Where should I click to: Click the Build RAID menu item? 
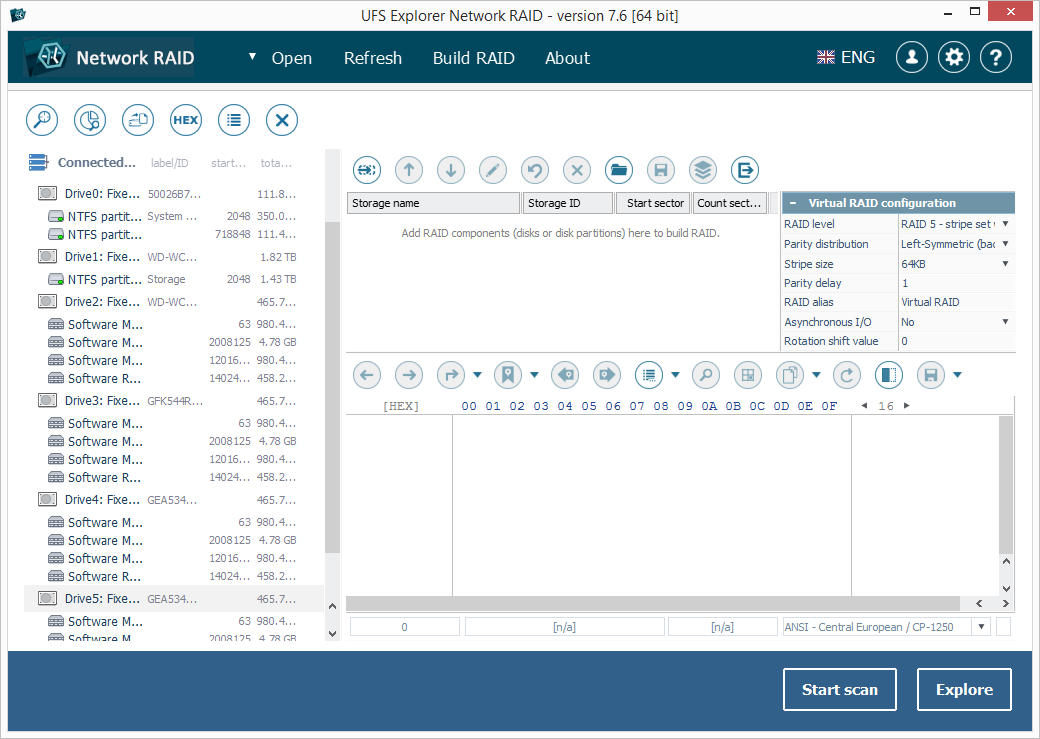pos(474,58)
